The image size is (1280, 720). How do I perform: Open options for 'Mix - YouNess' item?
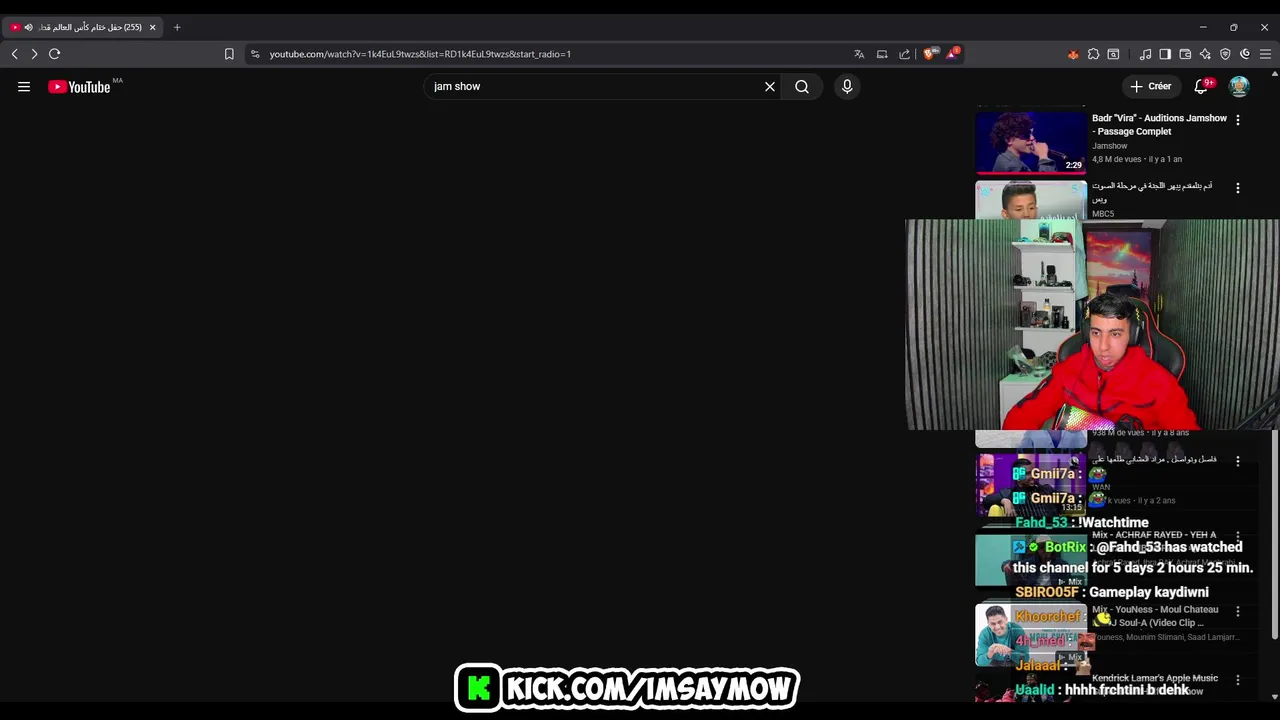coord(1238,611)
